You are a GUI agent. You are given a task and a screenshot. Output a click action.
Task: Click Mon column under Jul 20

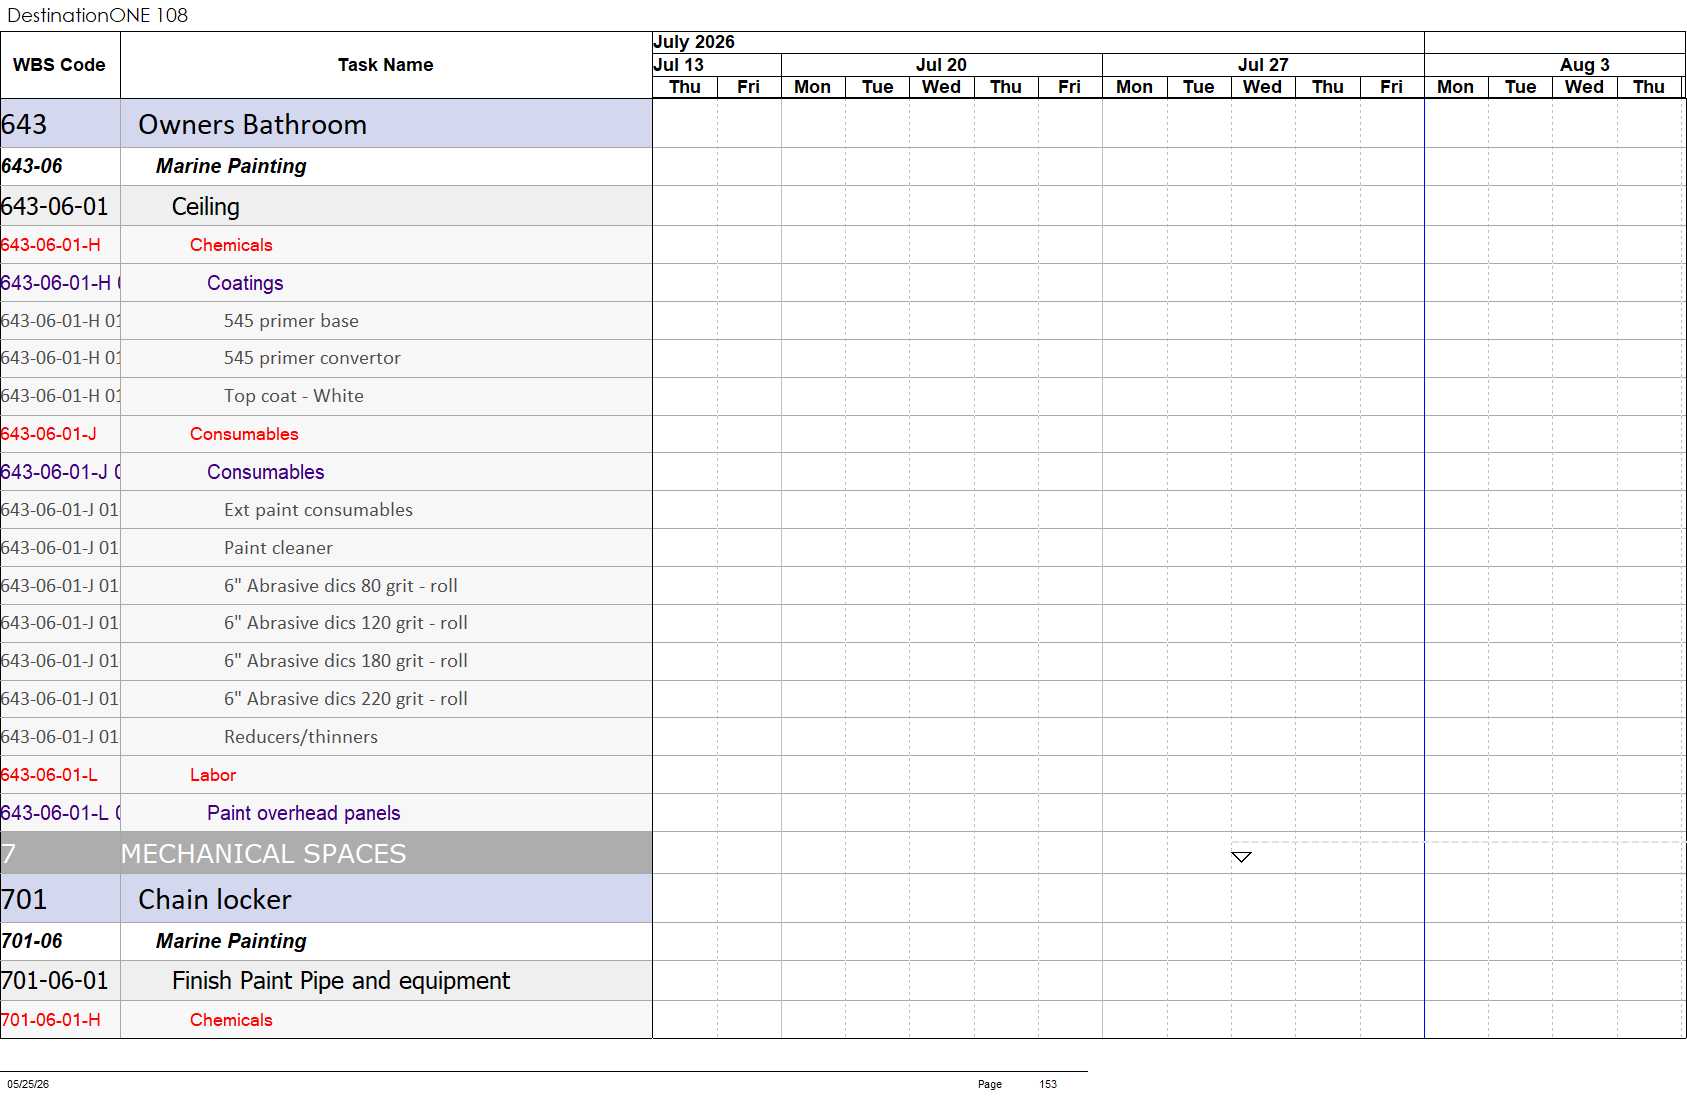tap(813, 87)
